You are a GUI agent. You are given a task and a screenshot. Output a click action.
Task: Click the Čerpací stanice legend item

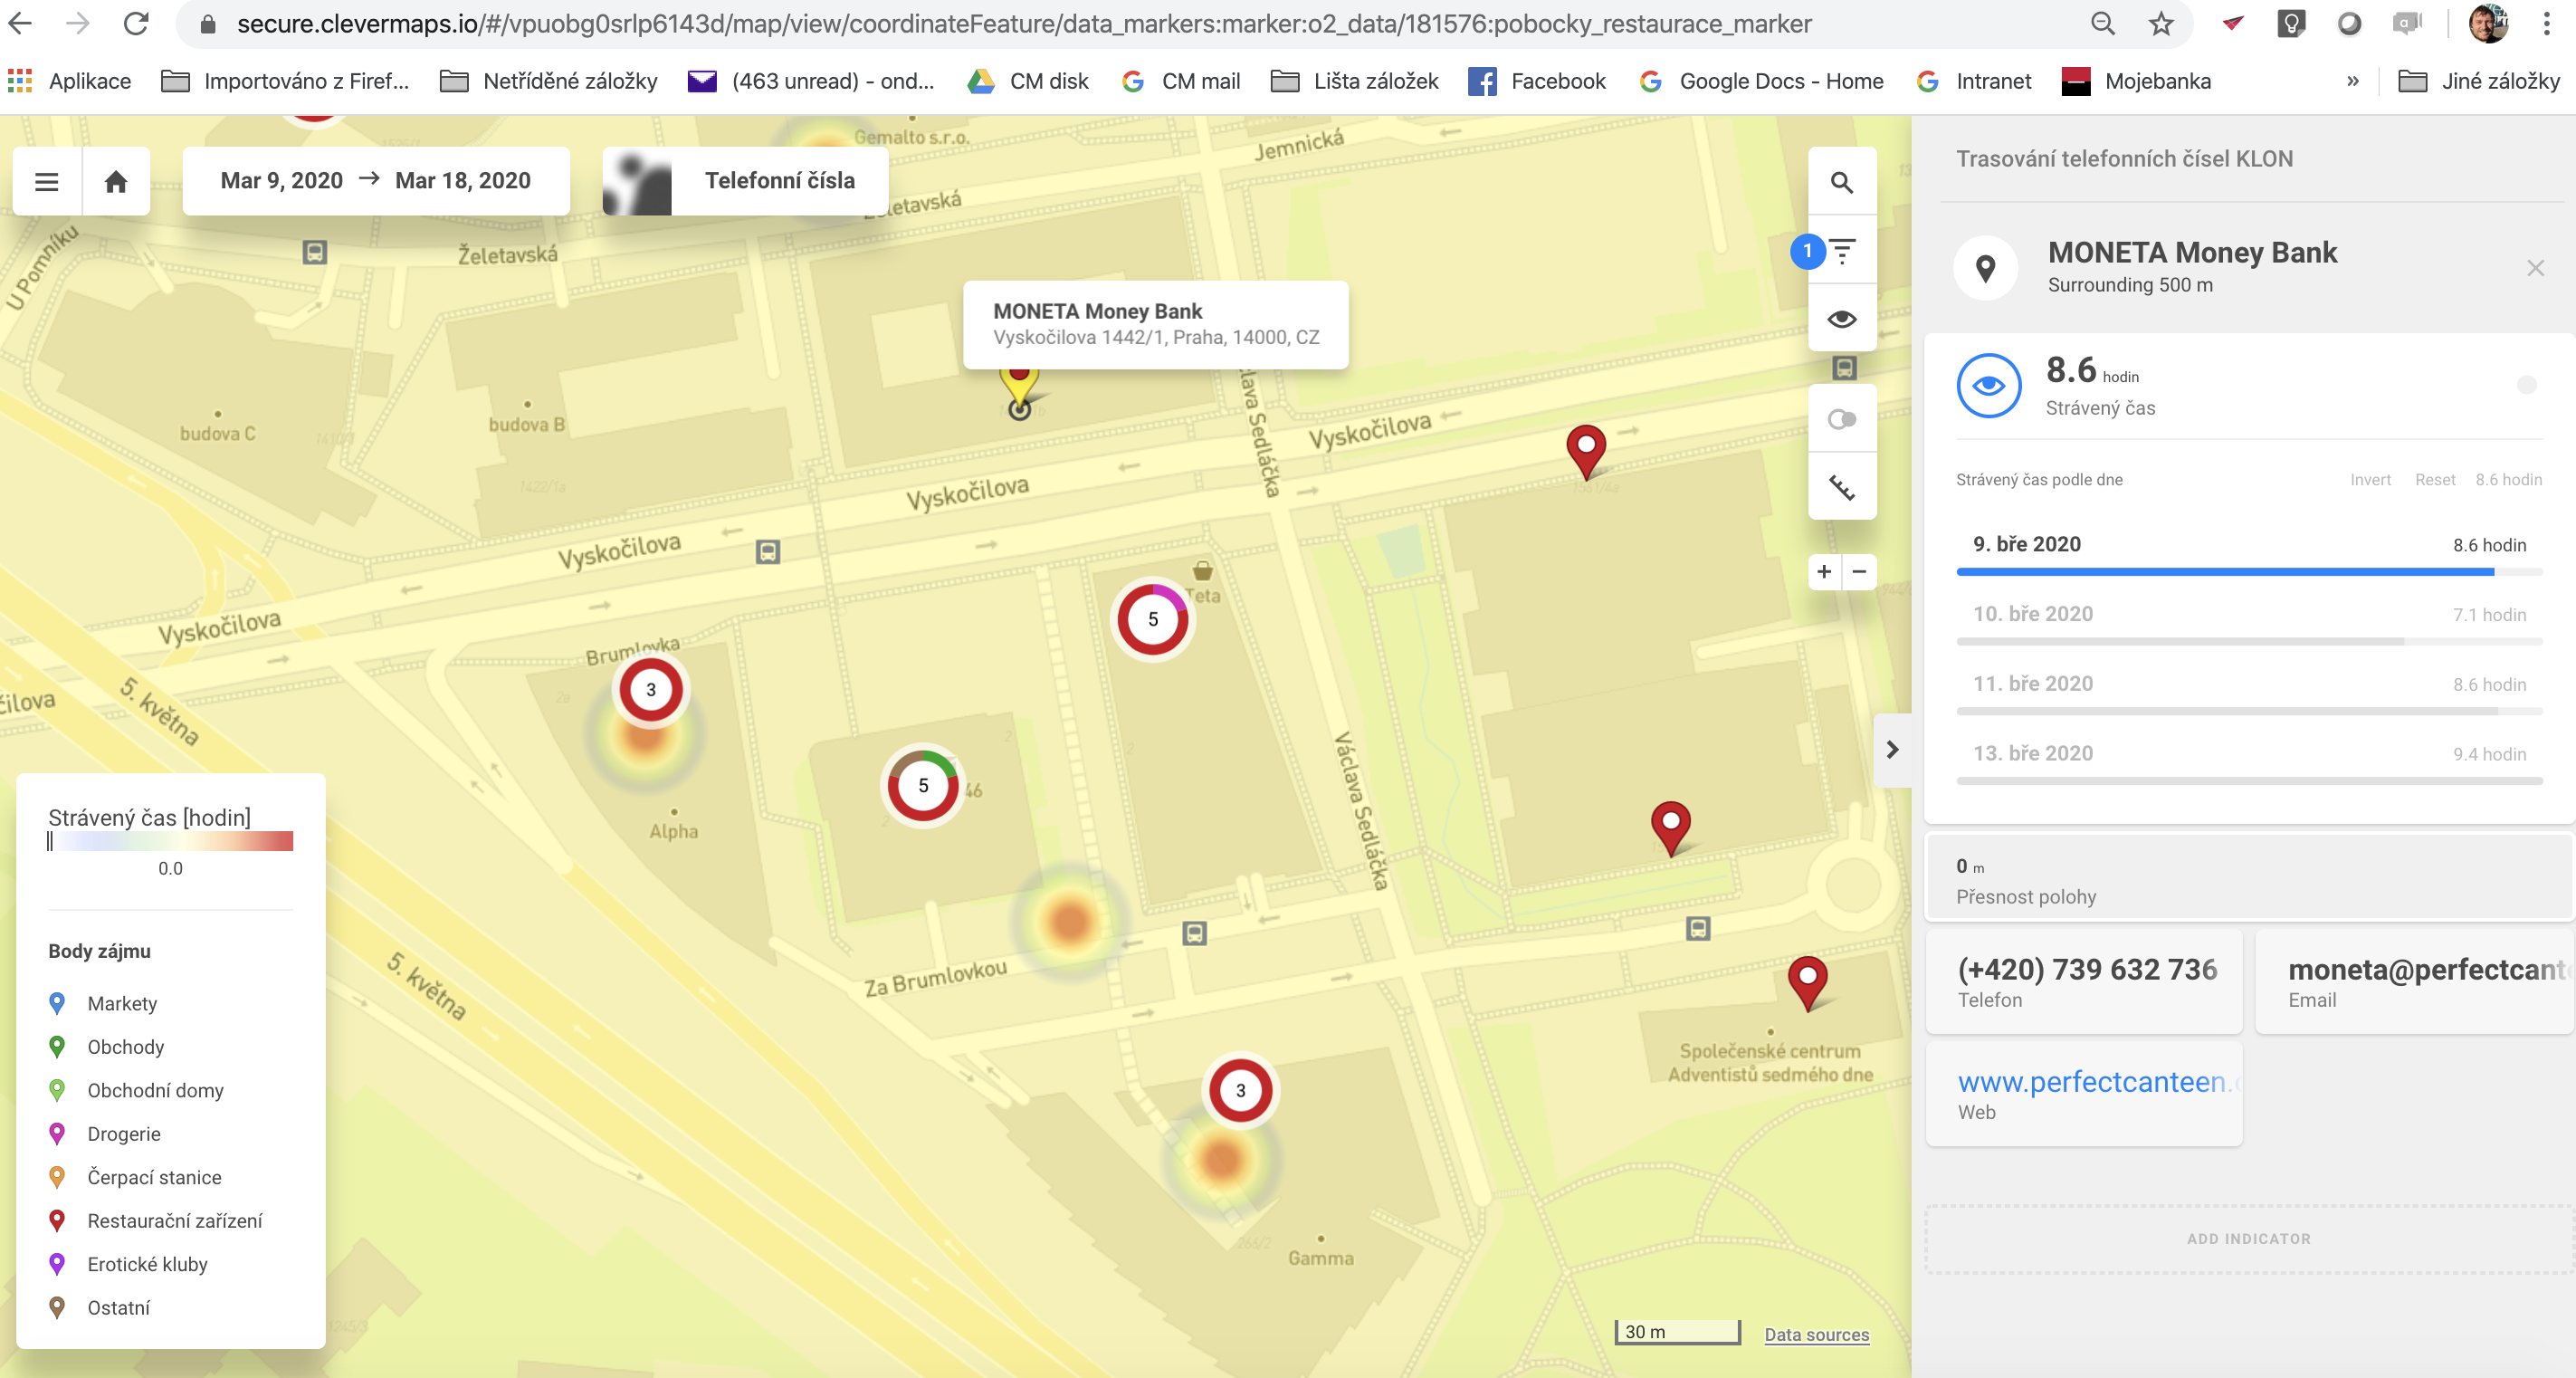135,1177
